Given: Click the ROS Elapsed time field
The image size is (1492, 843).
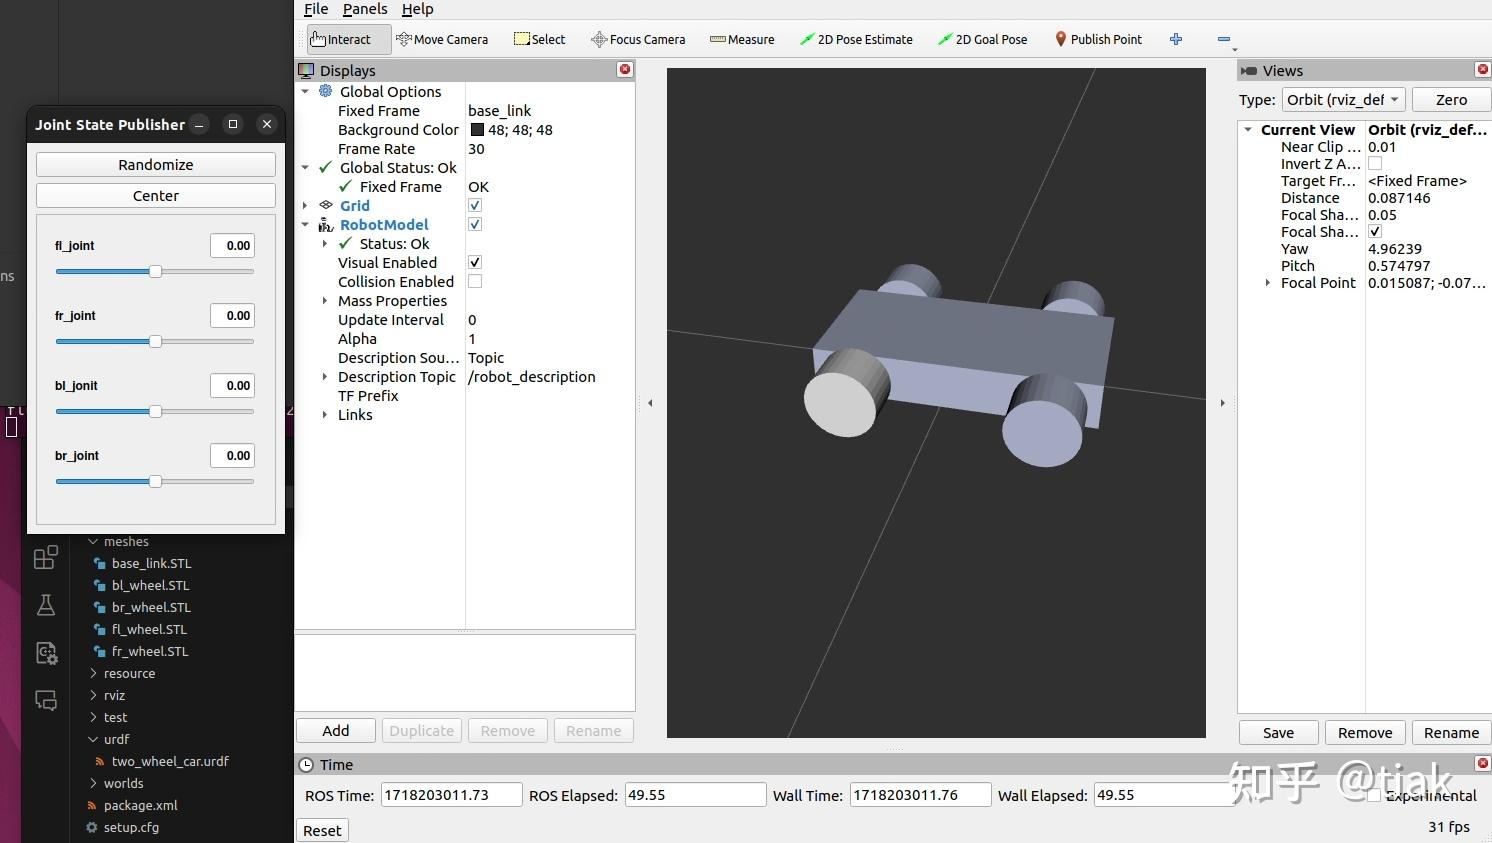Looking at the screenshot, I should (x=694, y=794).
